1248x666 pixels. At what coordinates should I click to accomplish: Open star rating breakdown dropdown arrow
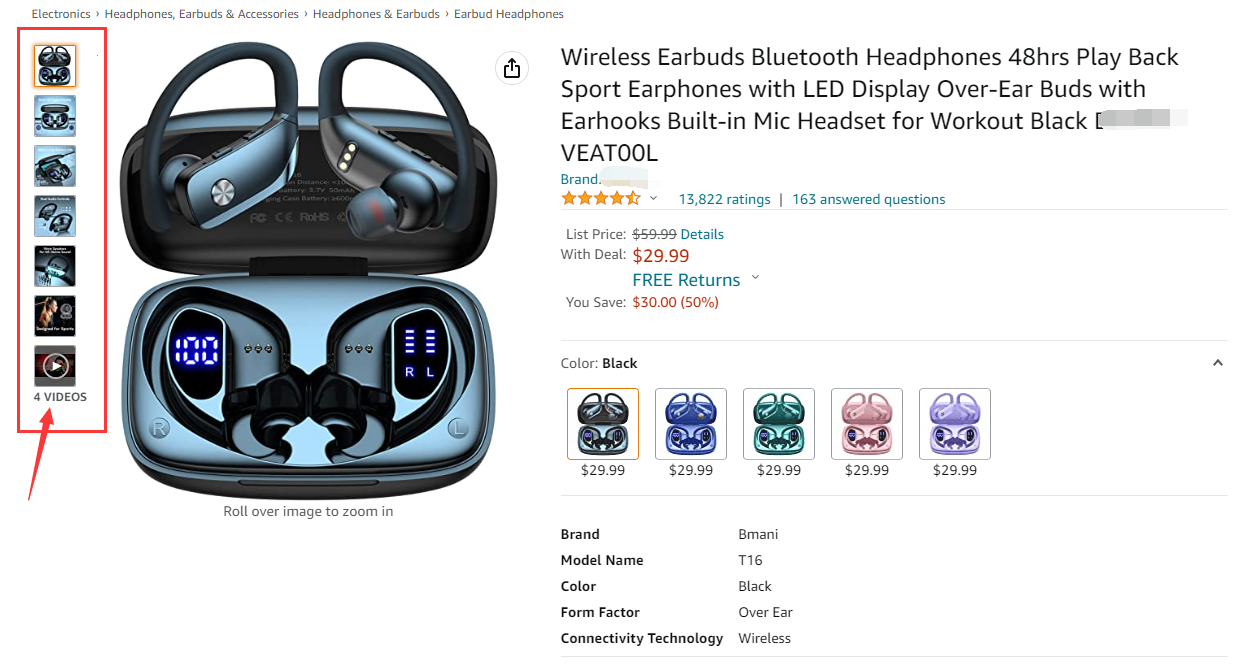[x=654, y=199]
